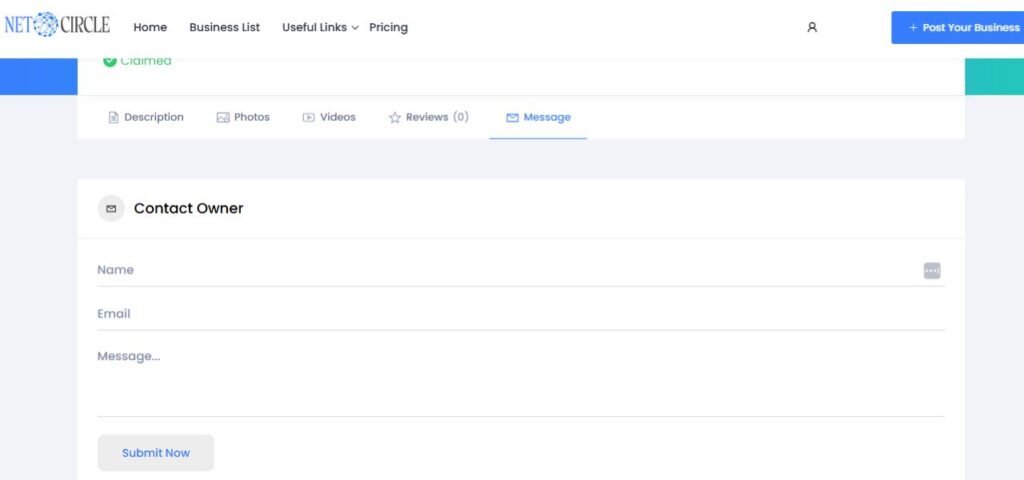
Task: Click the Post Your Business button
Action: point(957,27)
